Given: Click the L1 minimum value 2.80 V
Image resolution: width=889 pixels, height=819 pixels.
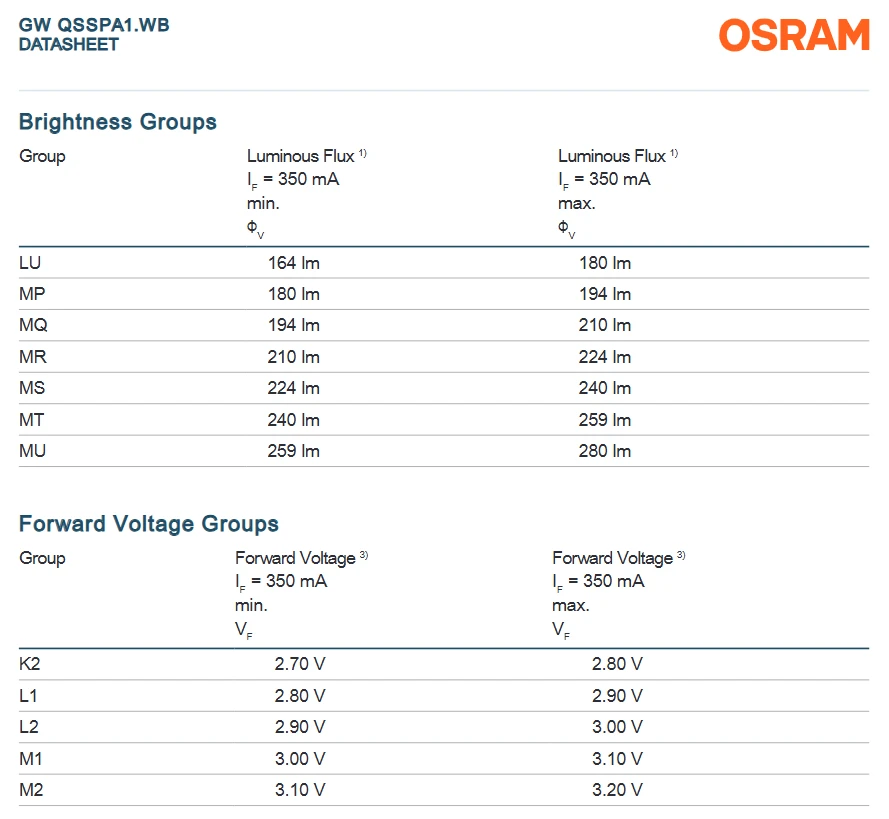Looking at the screenshot, I should pos(300,695).
